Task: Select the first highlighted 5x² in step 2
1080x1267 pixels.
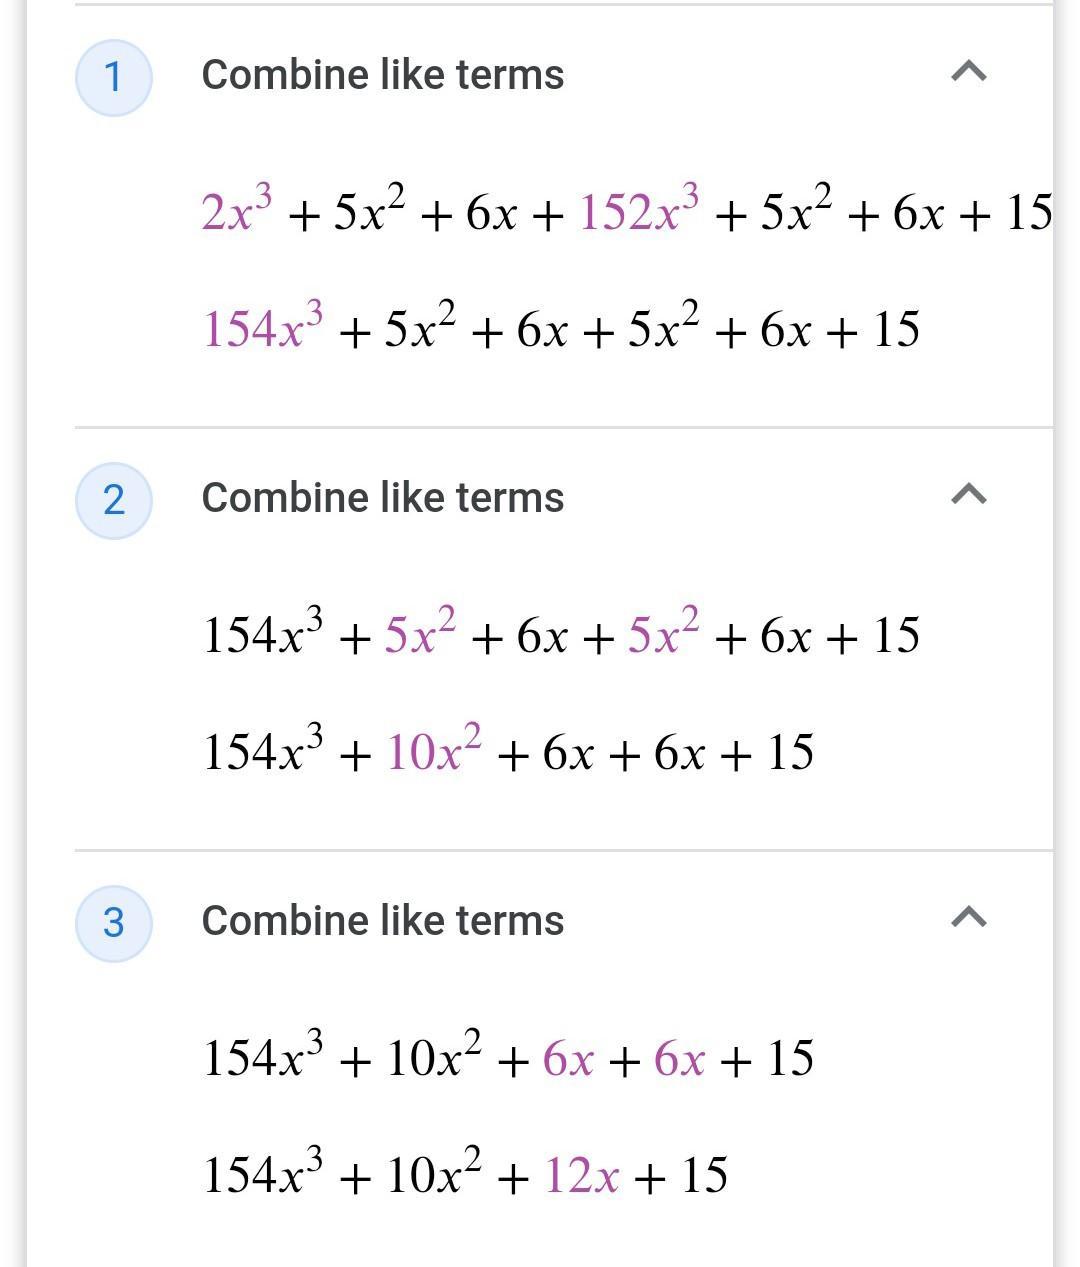Action: pos(420,632)
